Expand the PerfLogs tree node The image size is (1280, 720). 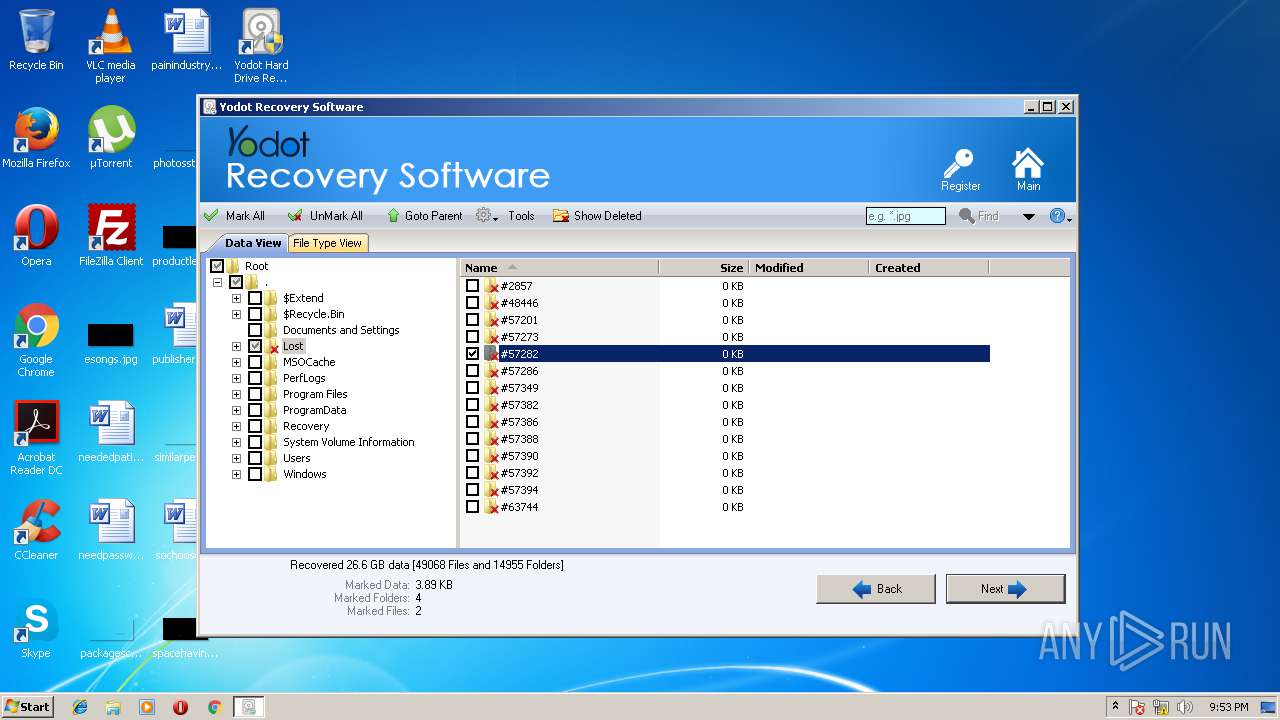[236, 378]
